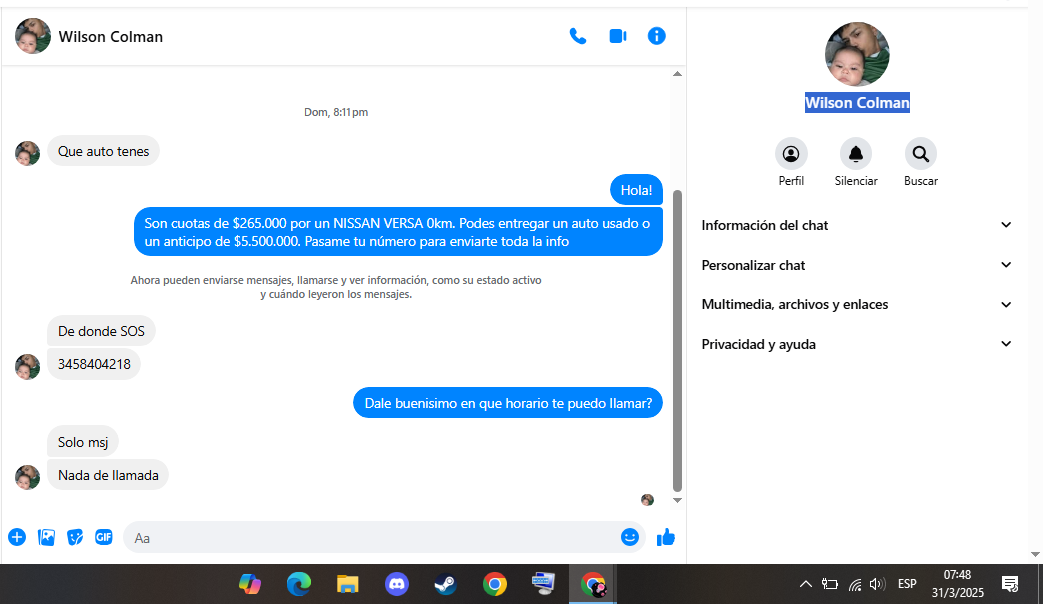Expand Información del chat section

point(857,225)
